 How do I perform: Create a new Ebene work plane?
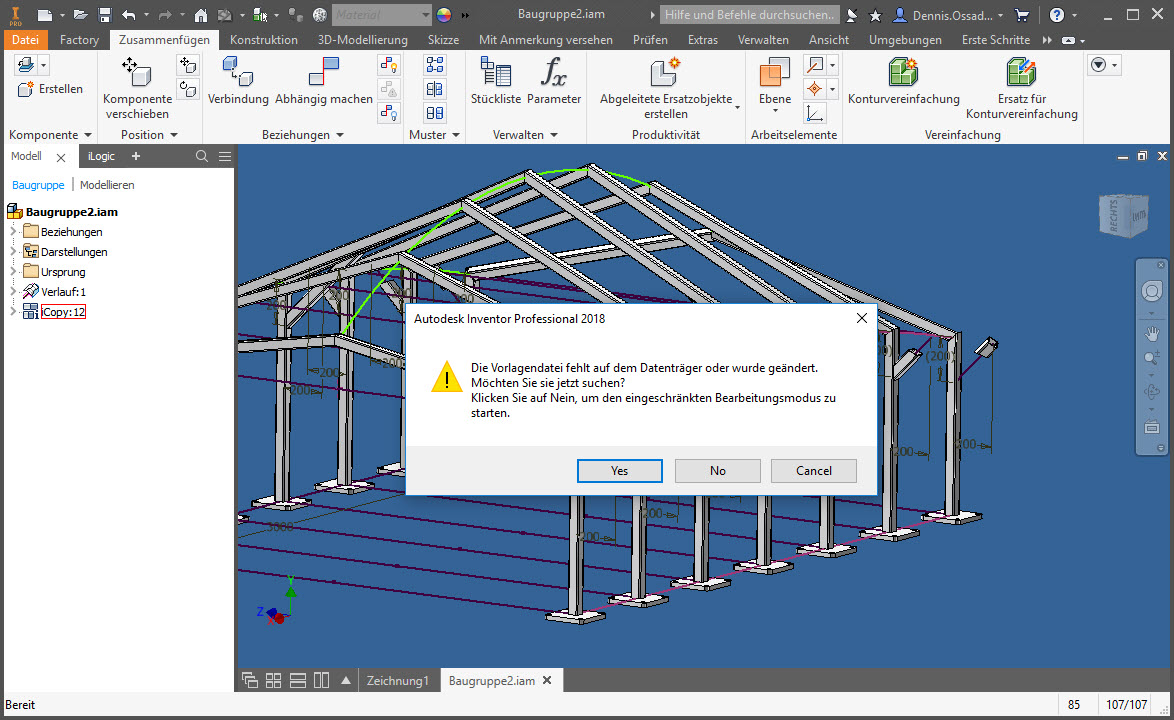coord(773,80)
